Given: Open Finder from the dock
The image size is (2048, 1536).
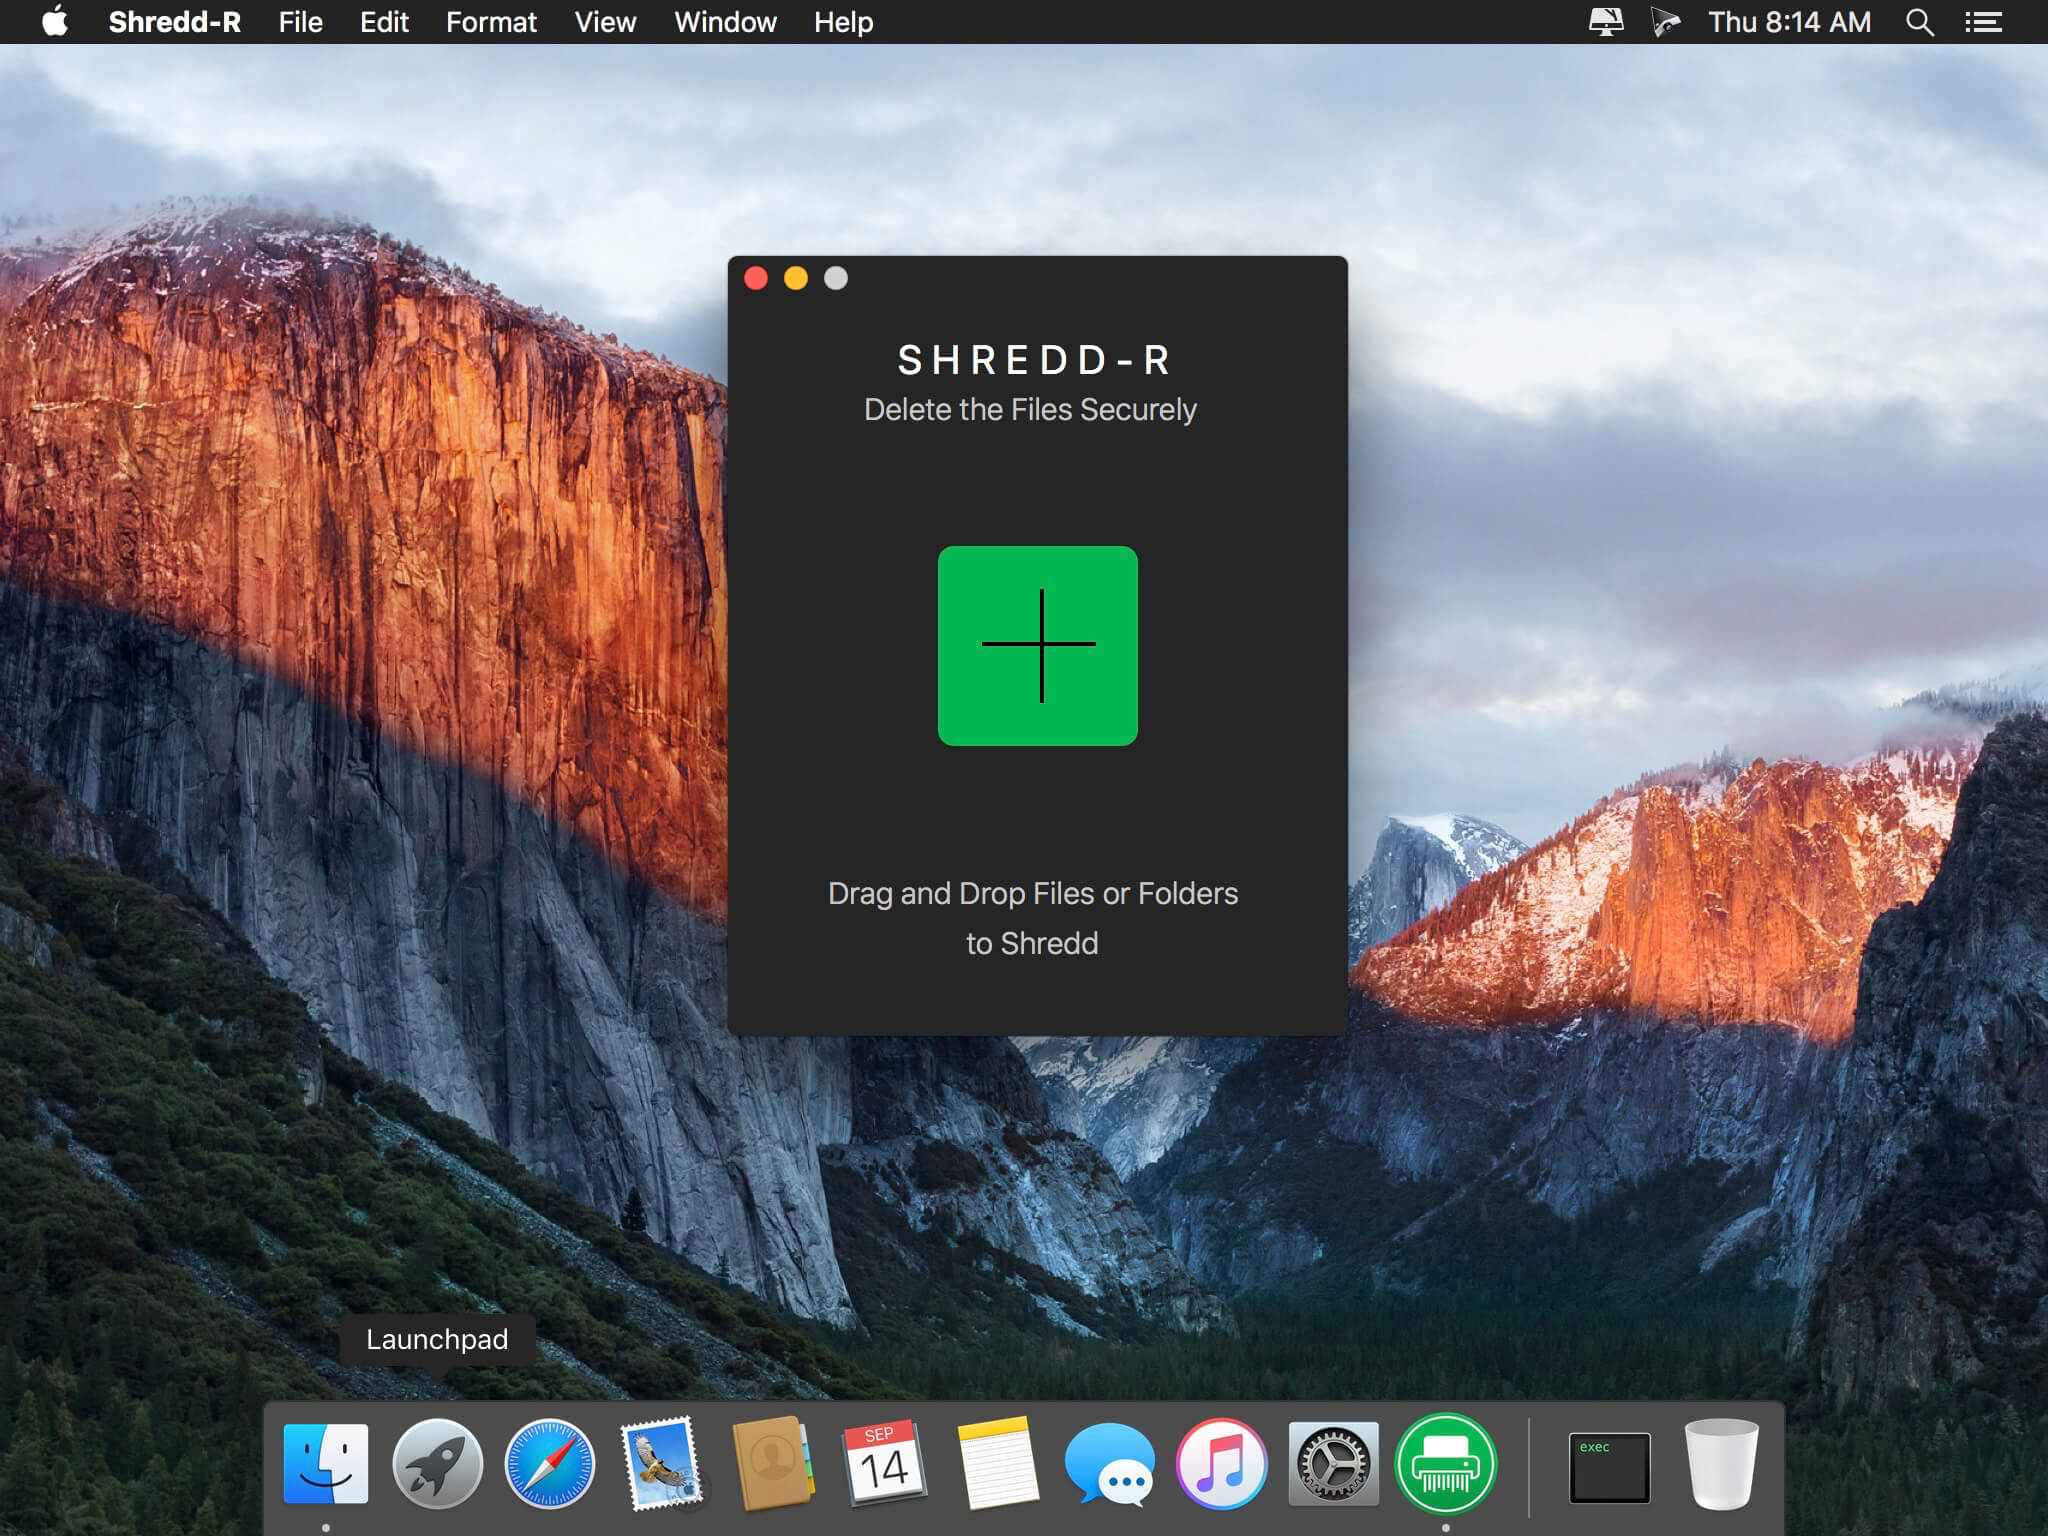Looking at the screenshot, I should pyautogui.click(x=326, y=1464).
